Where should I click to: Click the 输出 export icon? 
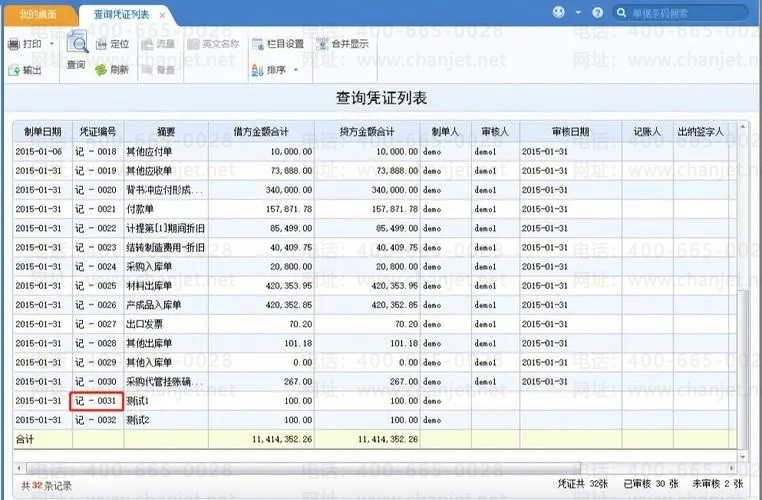pos(14,70)
